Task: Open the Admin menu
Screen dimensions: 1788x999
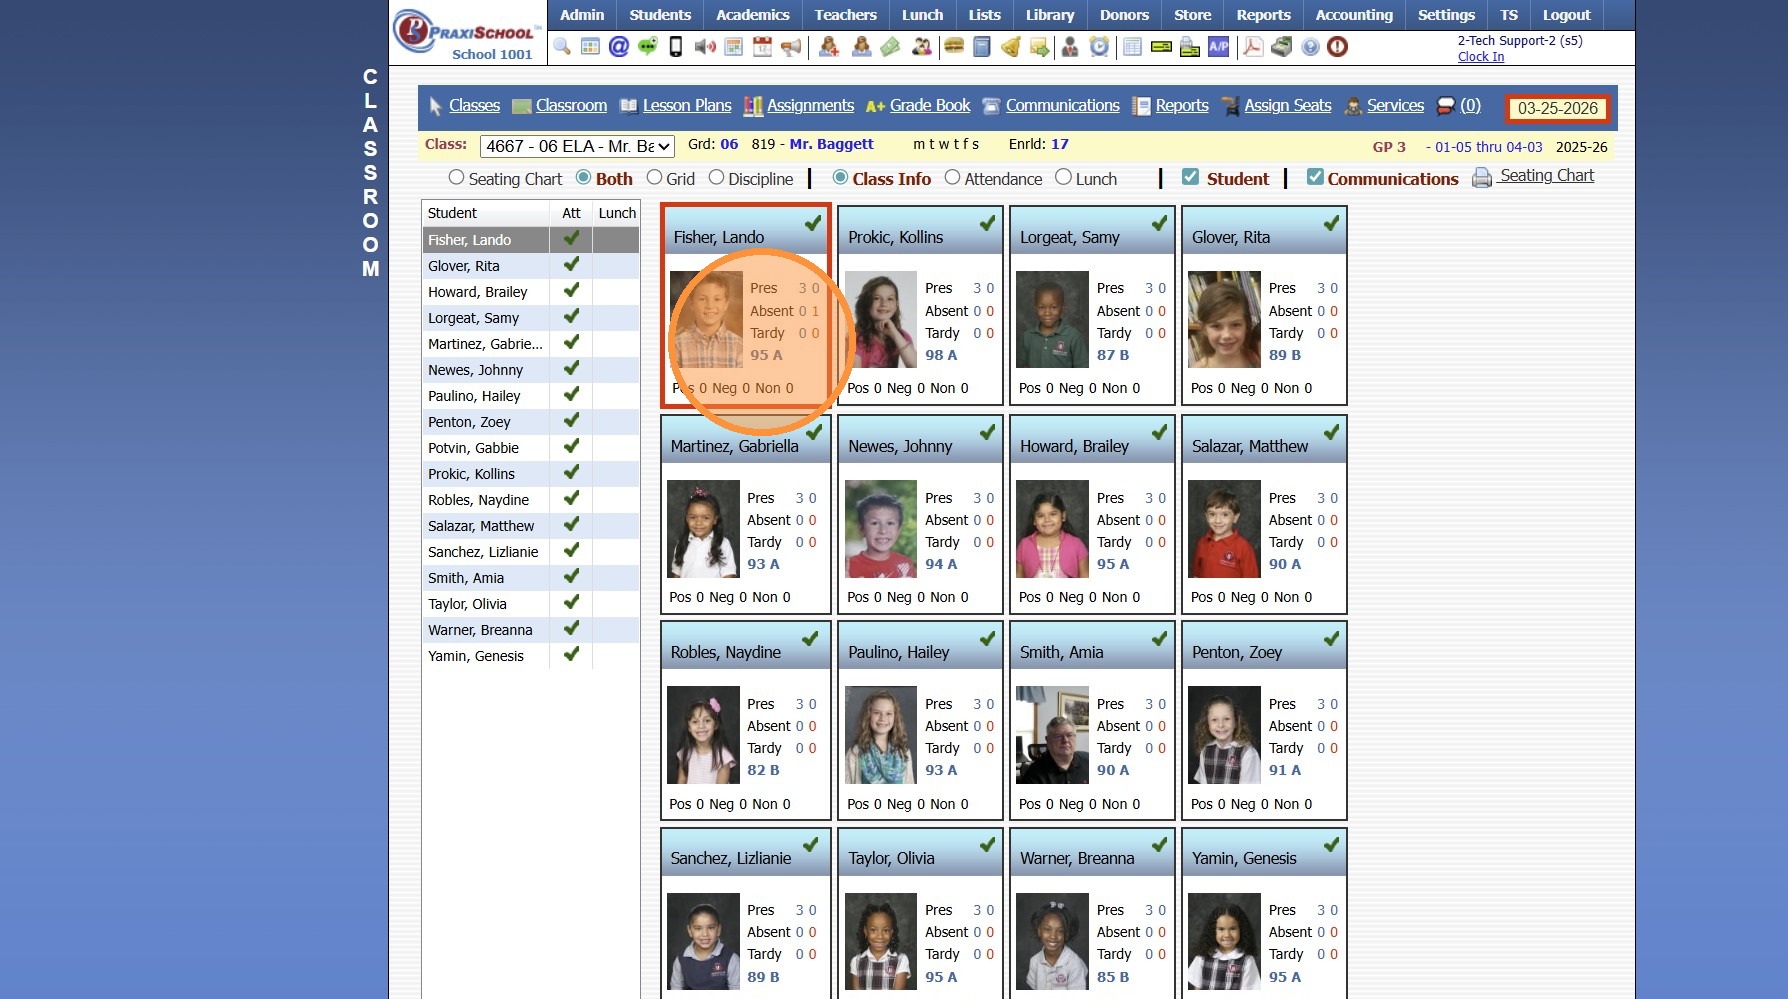Action: [x=582, y=15]
